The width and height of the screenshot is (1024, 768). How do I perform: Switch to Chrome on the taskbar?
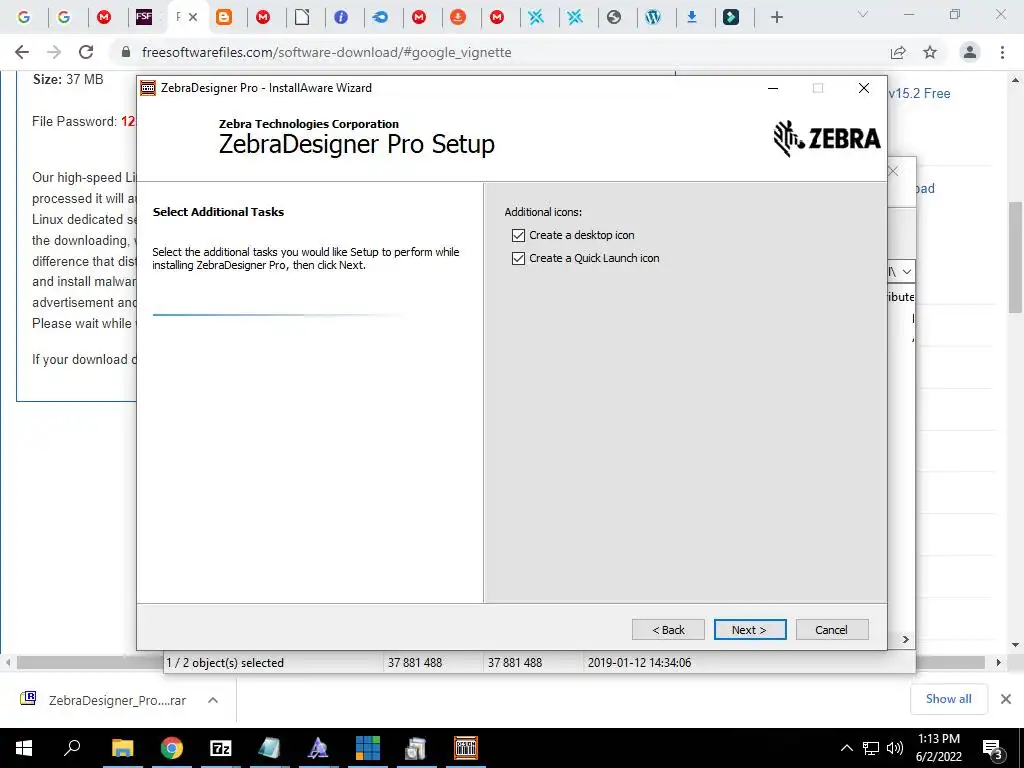tap(172, 748)
